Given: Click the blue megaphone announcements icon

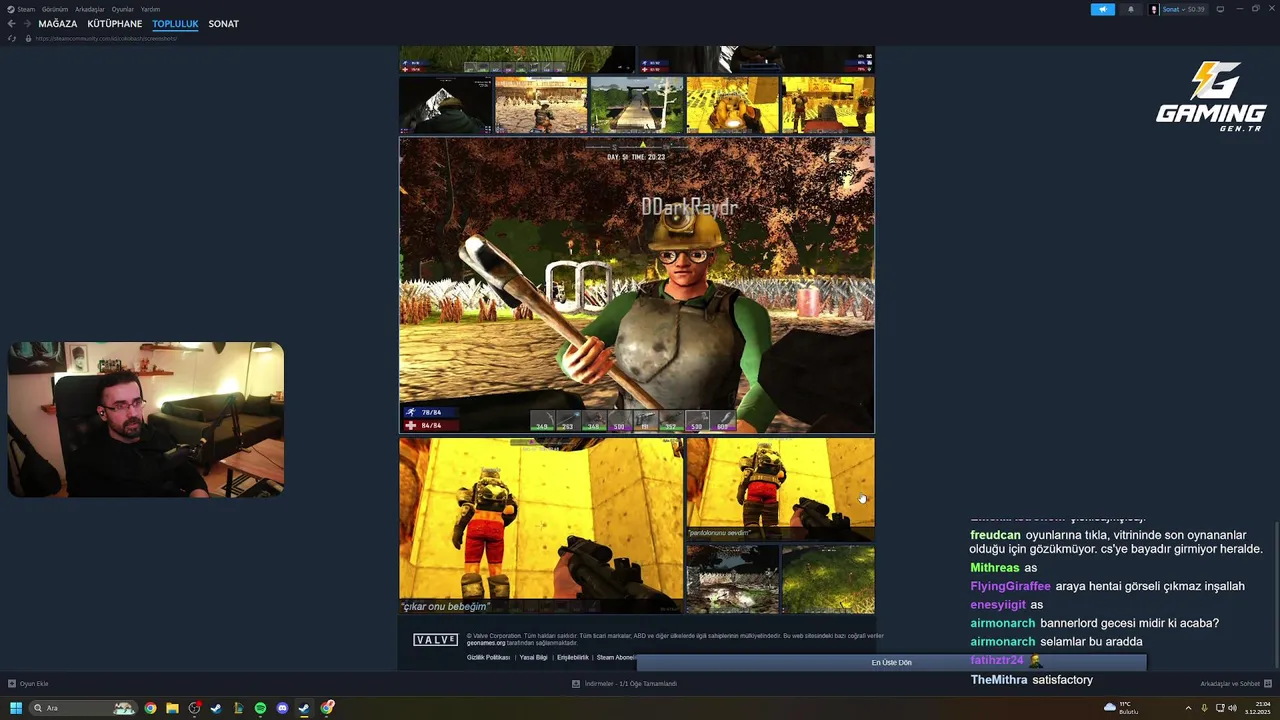Looking at the screenshot, I should pyautogui.click(x=1103, y=9).
